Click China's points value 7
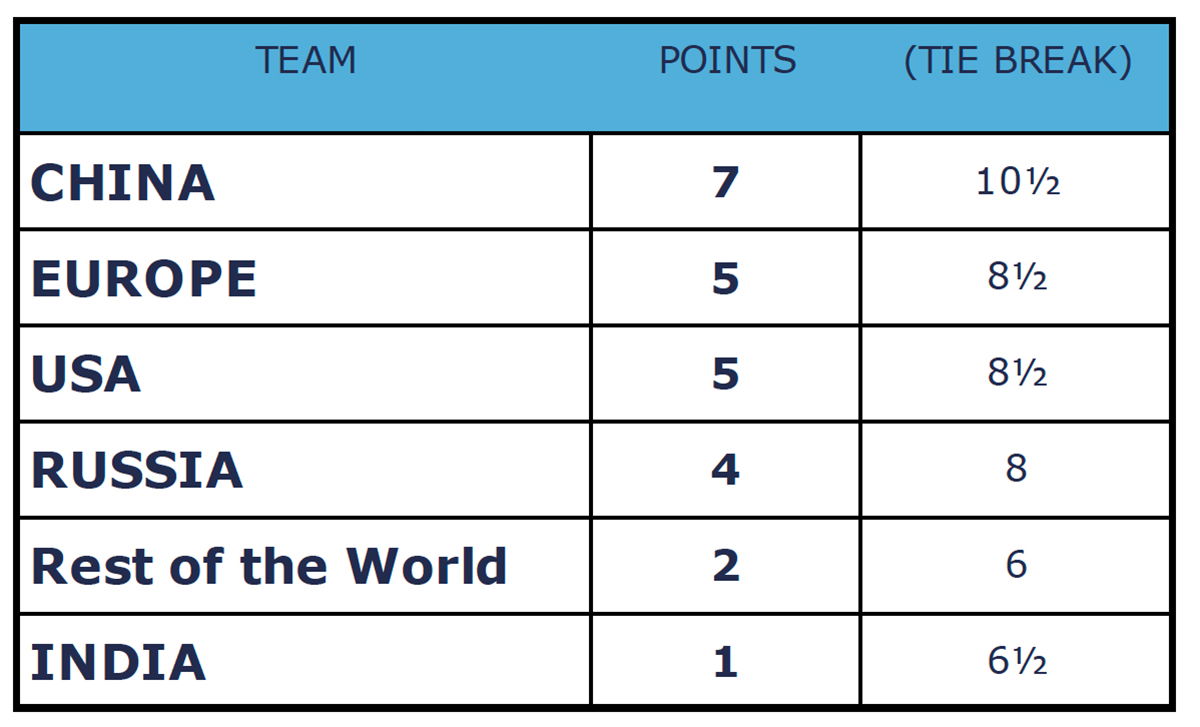This screenshot has width=1200, height=727. click(726, 183)
